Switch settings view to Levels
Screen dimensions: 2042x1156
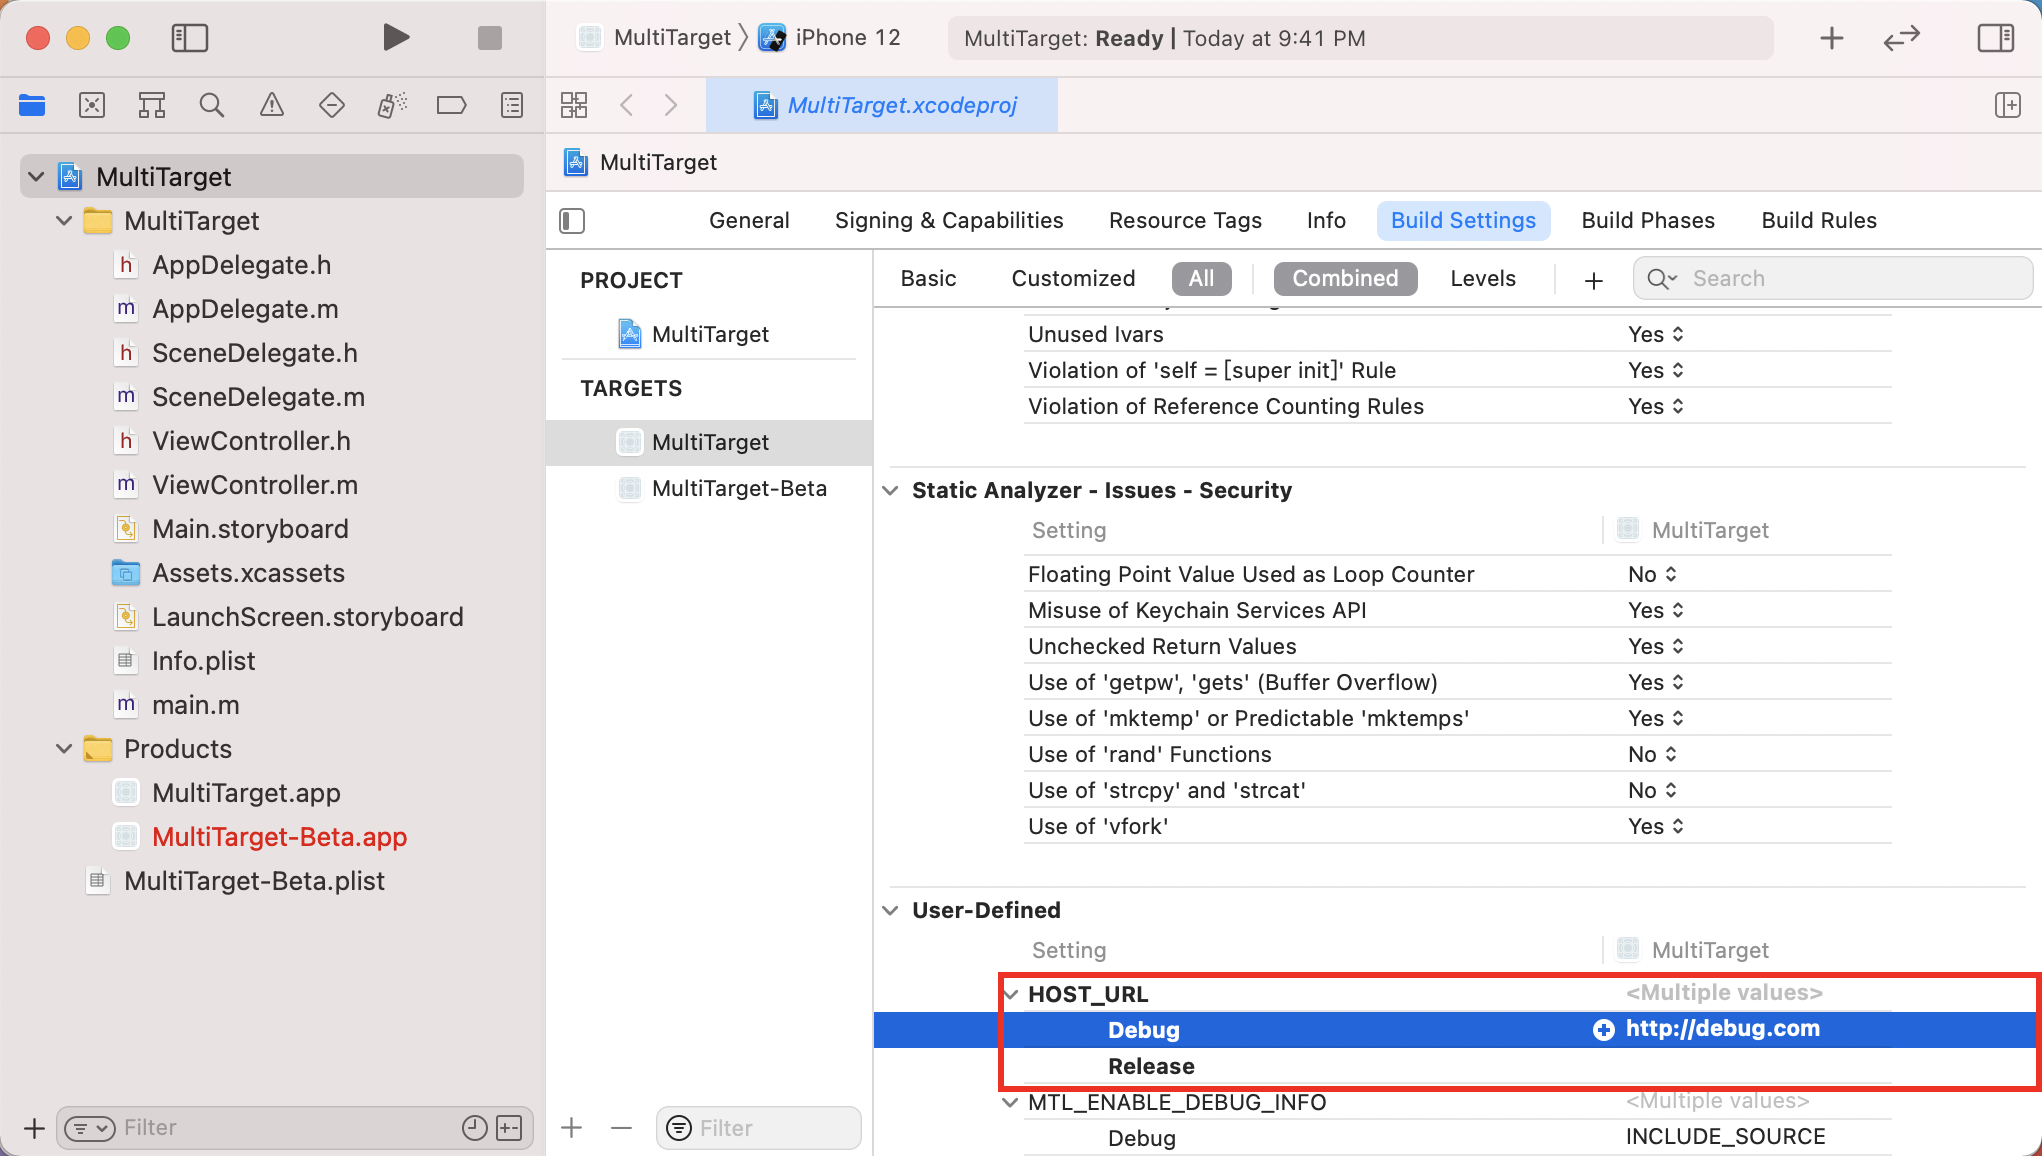tap(1482, 278)
